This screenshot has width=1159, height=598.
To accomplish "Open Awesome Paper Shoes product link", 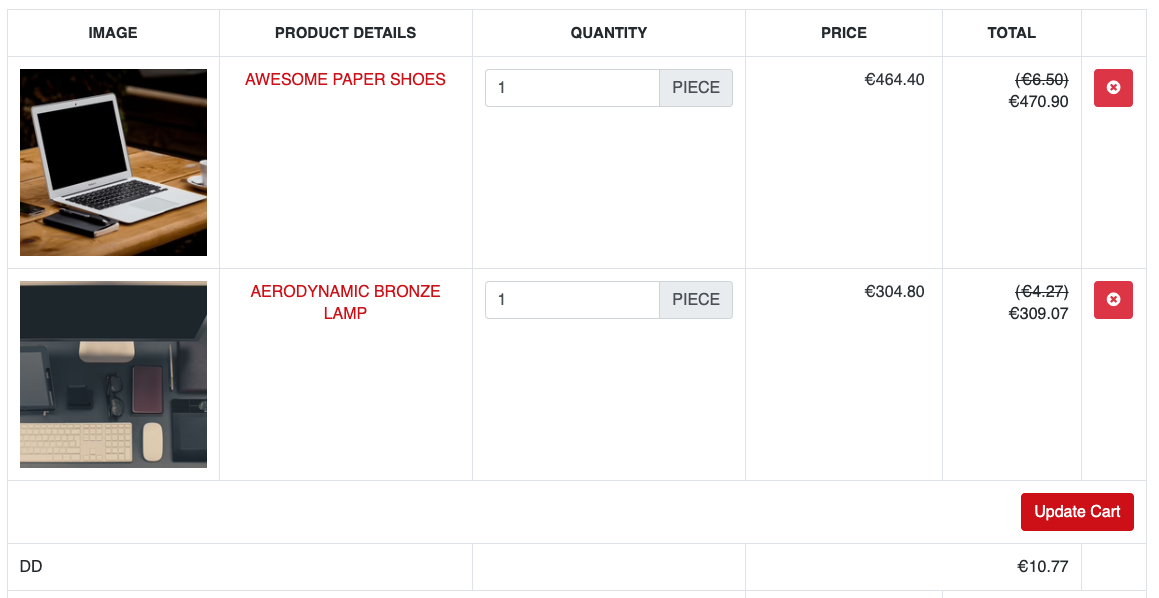I will click(x=345, y=80).
